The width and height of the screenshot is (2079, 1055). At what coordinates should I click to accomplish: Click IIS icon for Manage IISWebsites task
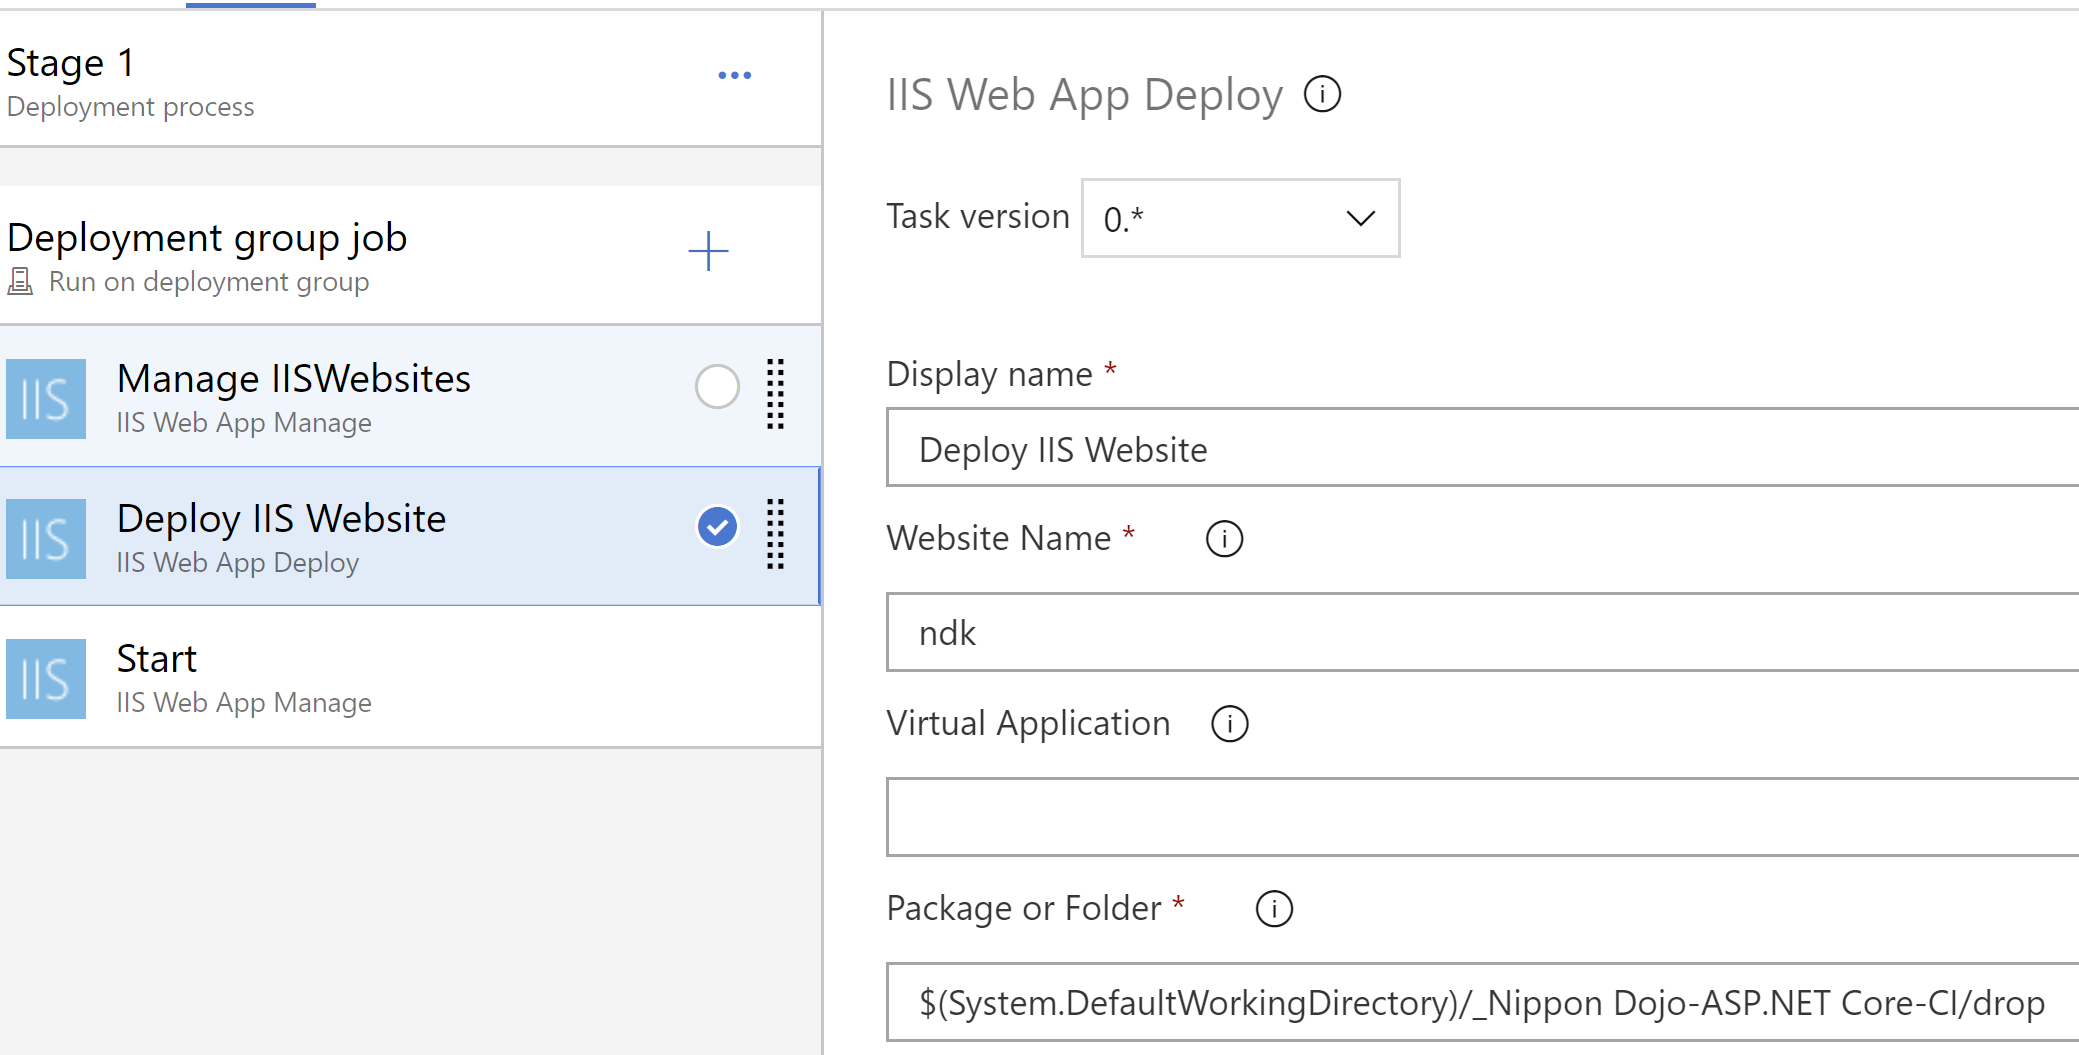(46, 399)
